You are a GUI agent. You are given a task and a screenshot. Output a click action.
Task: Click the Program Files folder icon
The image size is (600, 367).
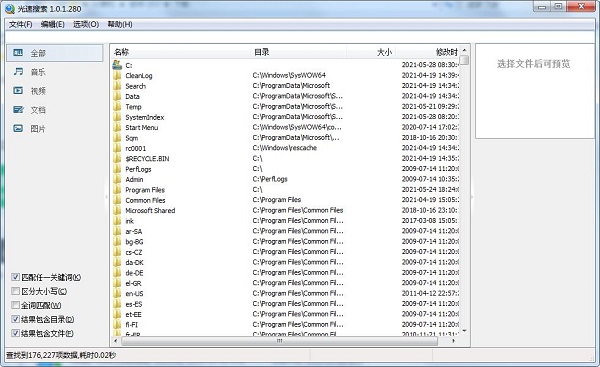point(117,190)
